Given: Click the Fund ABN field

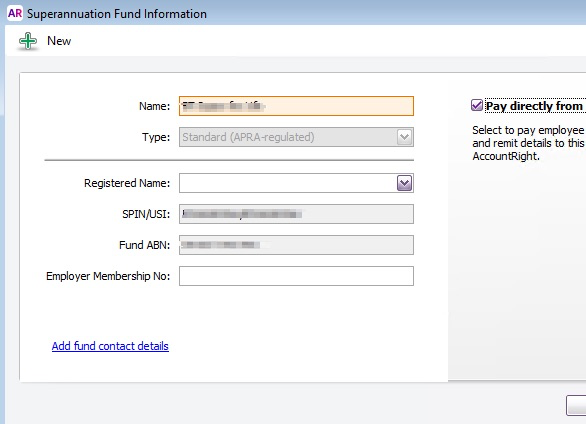Looking at the screenshot, I should click(296, 245).
